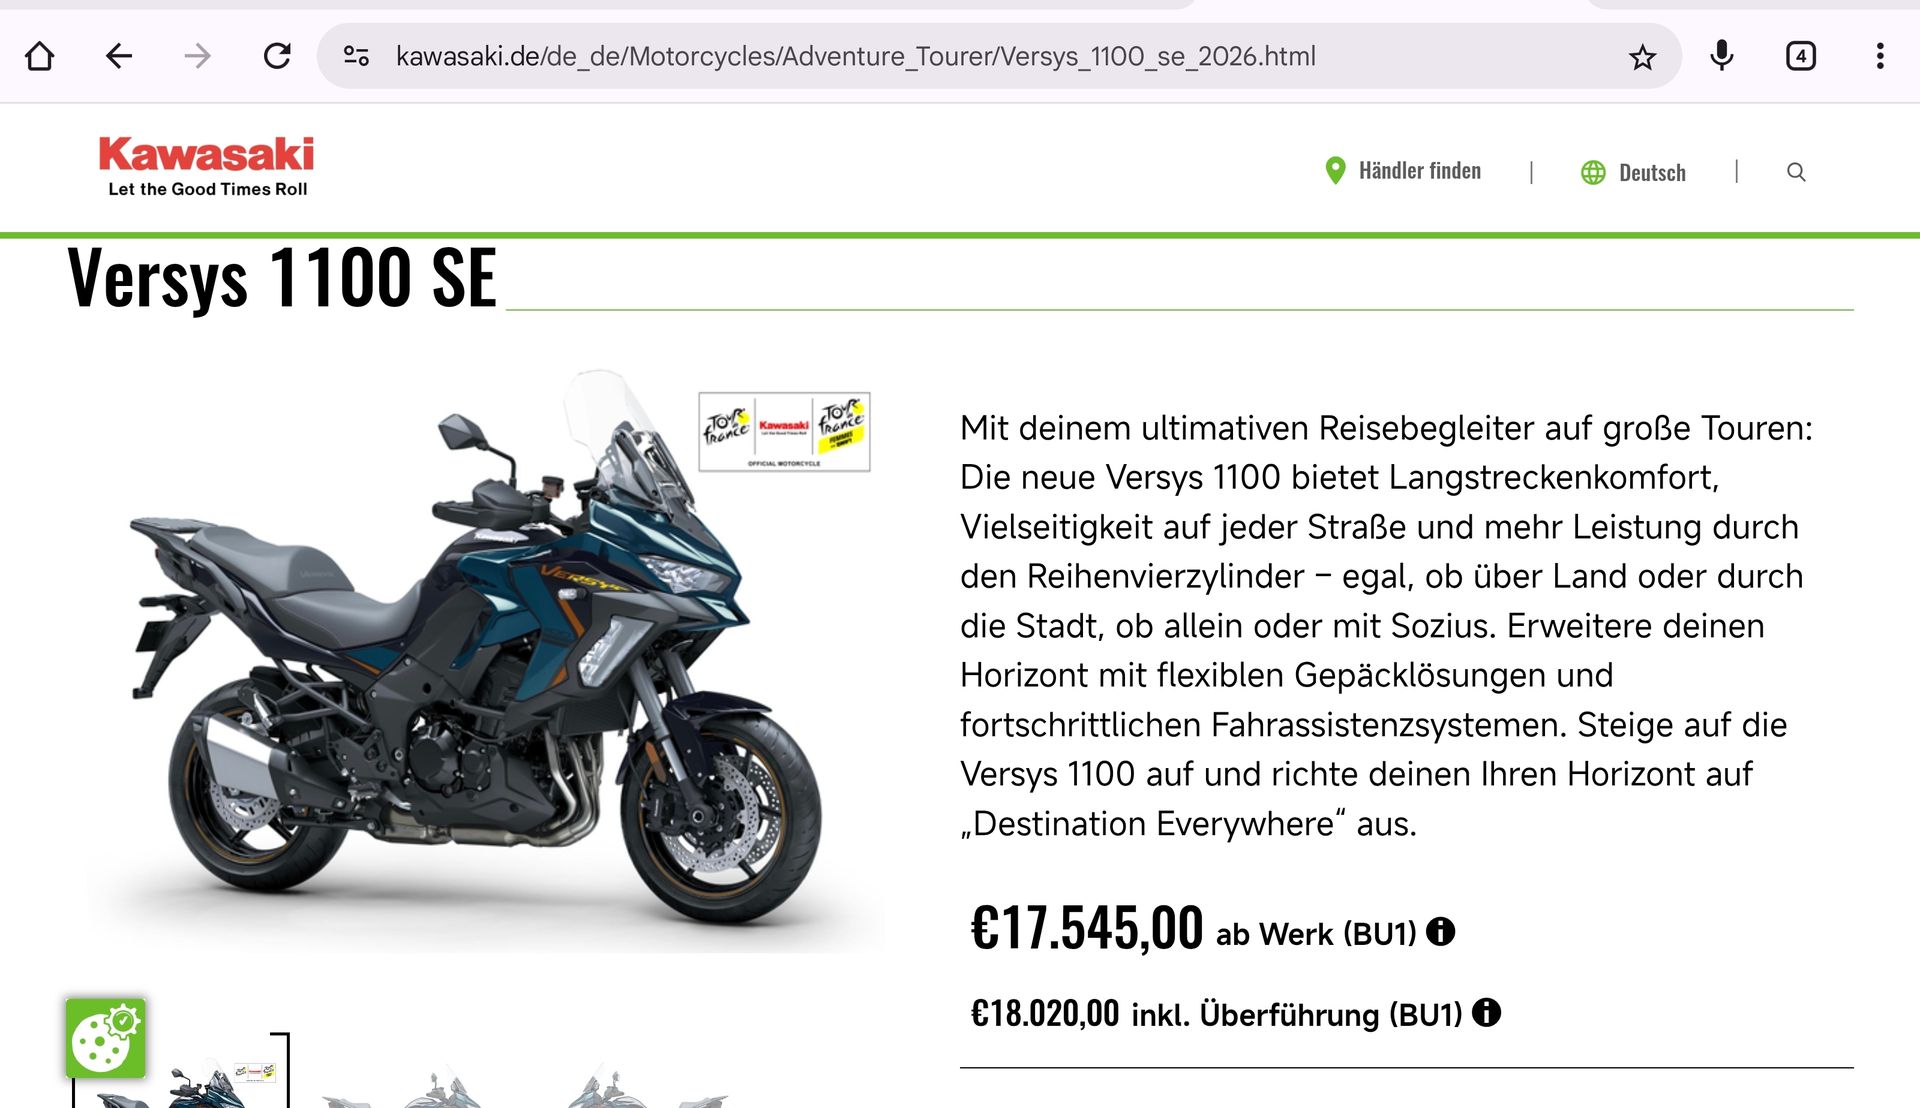The height and width of the screenshot is (1108, 1920).
Task: Open the tab switcher showing 4 tabs
Action: point(1801,56)
